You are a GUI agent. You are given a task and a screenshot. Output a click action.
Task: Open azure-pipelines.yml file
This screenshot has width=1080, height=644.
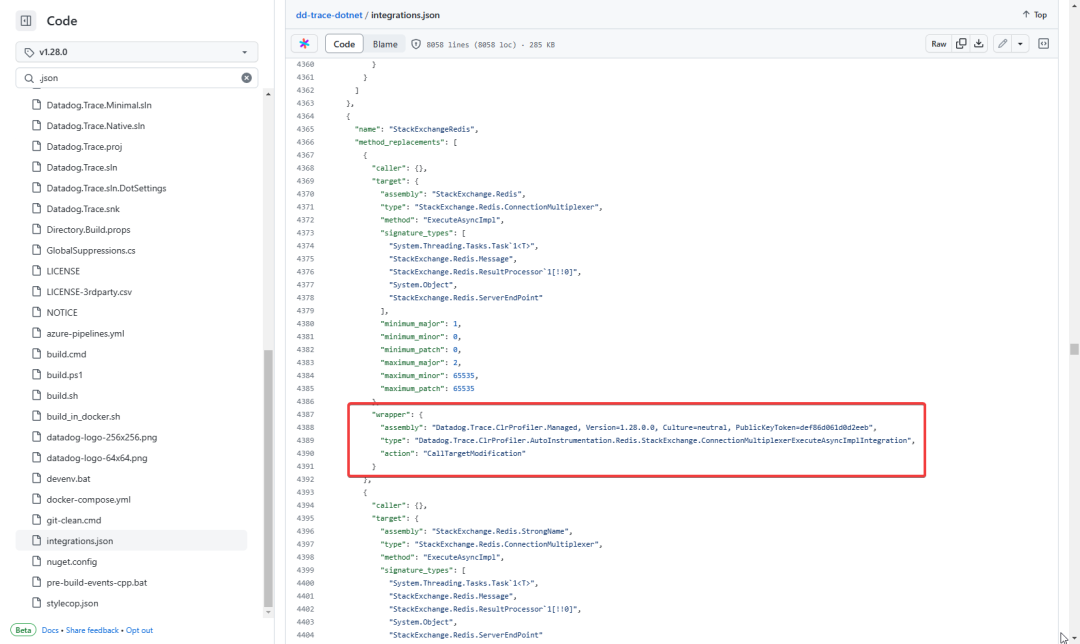(x=85, y=333)
